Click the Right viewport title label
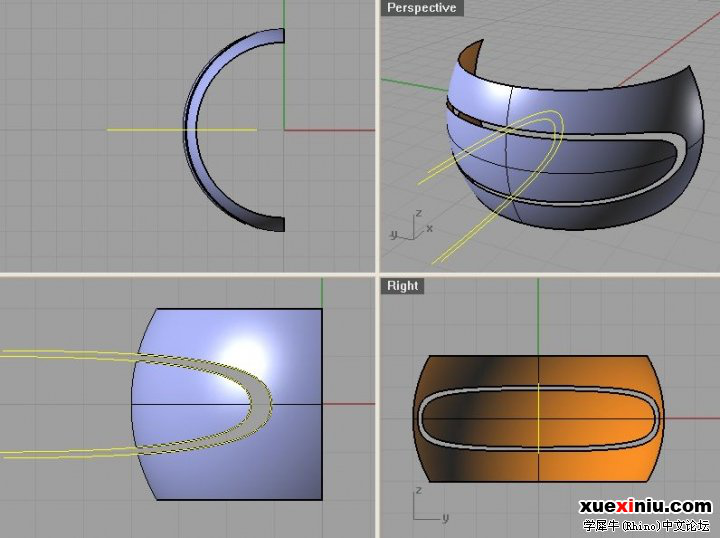The width and height of the screenshot is (720, 538). click(403, 286)
